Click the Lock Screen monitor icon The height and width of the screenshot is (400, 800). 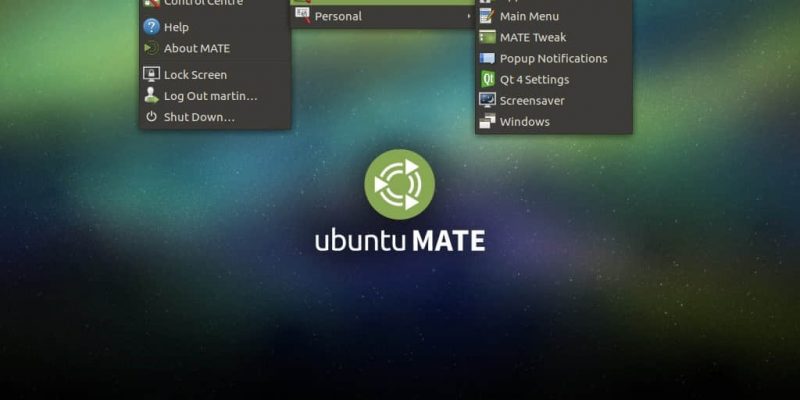[151, 74]
